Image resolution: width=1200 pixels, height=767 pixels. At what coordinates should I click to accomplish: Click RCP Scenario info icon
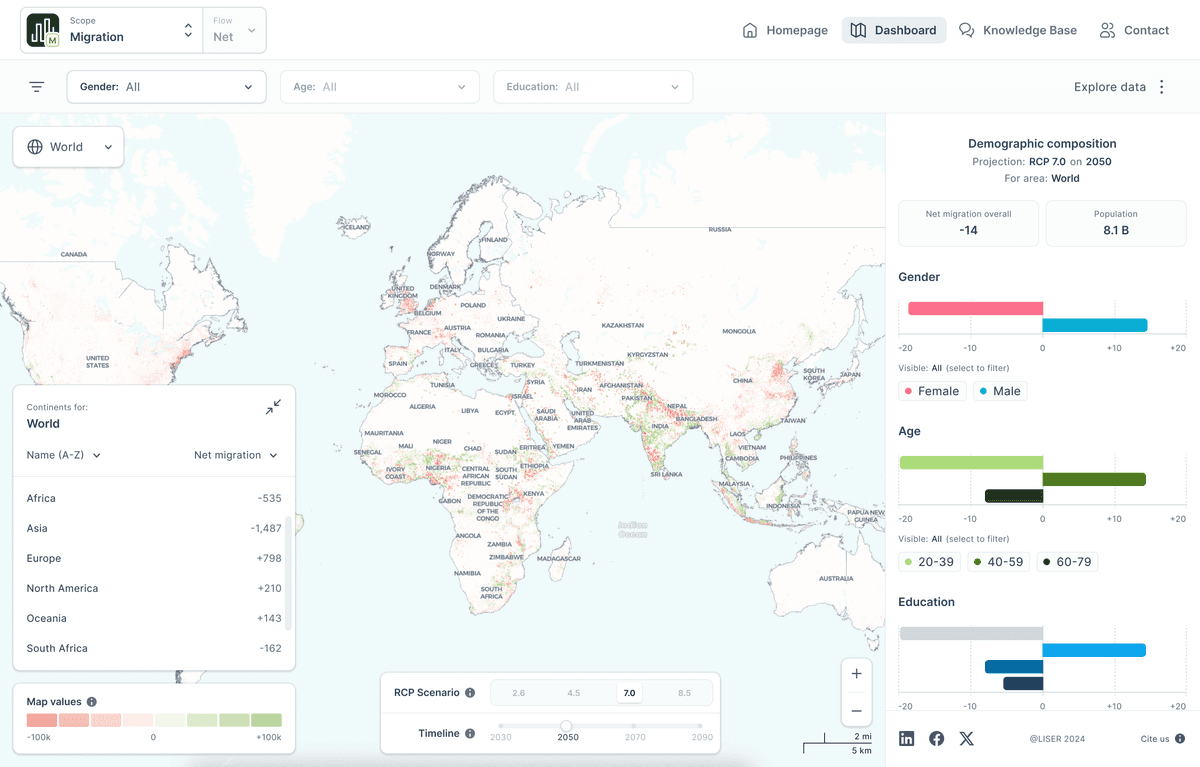click(470, 692)
